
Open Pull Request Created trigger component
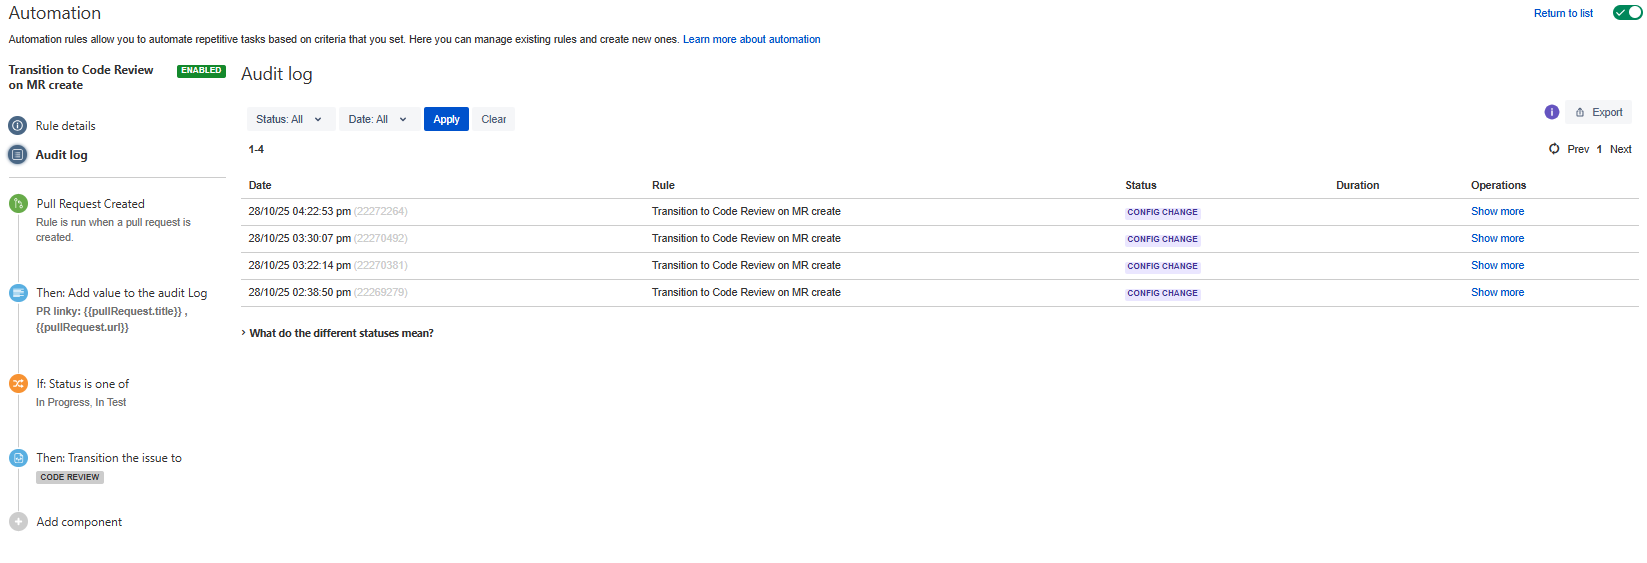coord(90,204)
